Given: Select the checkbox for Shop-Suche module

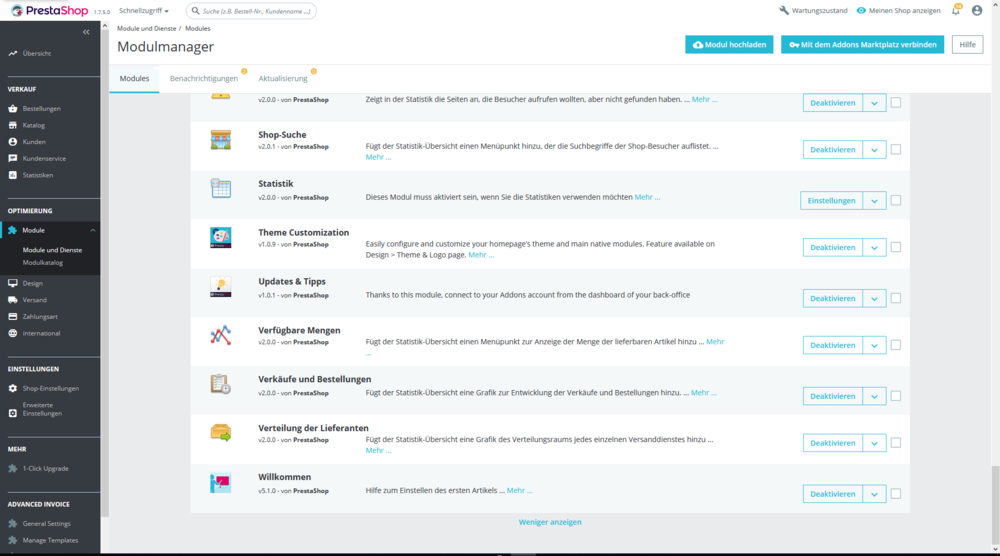Looking at the screenshot, I should pos(896,149).
